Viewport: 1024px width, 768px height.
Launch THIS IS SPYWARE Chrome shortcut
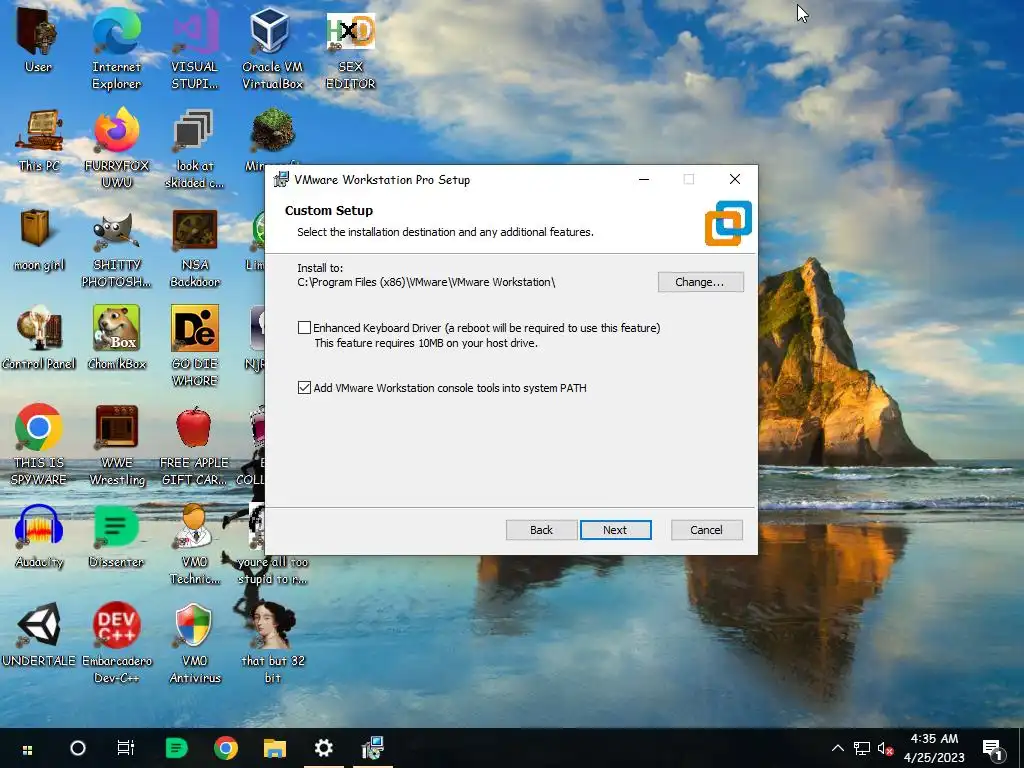(39, 445)
